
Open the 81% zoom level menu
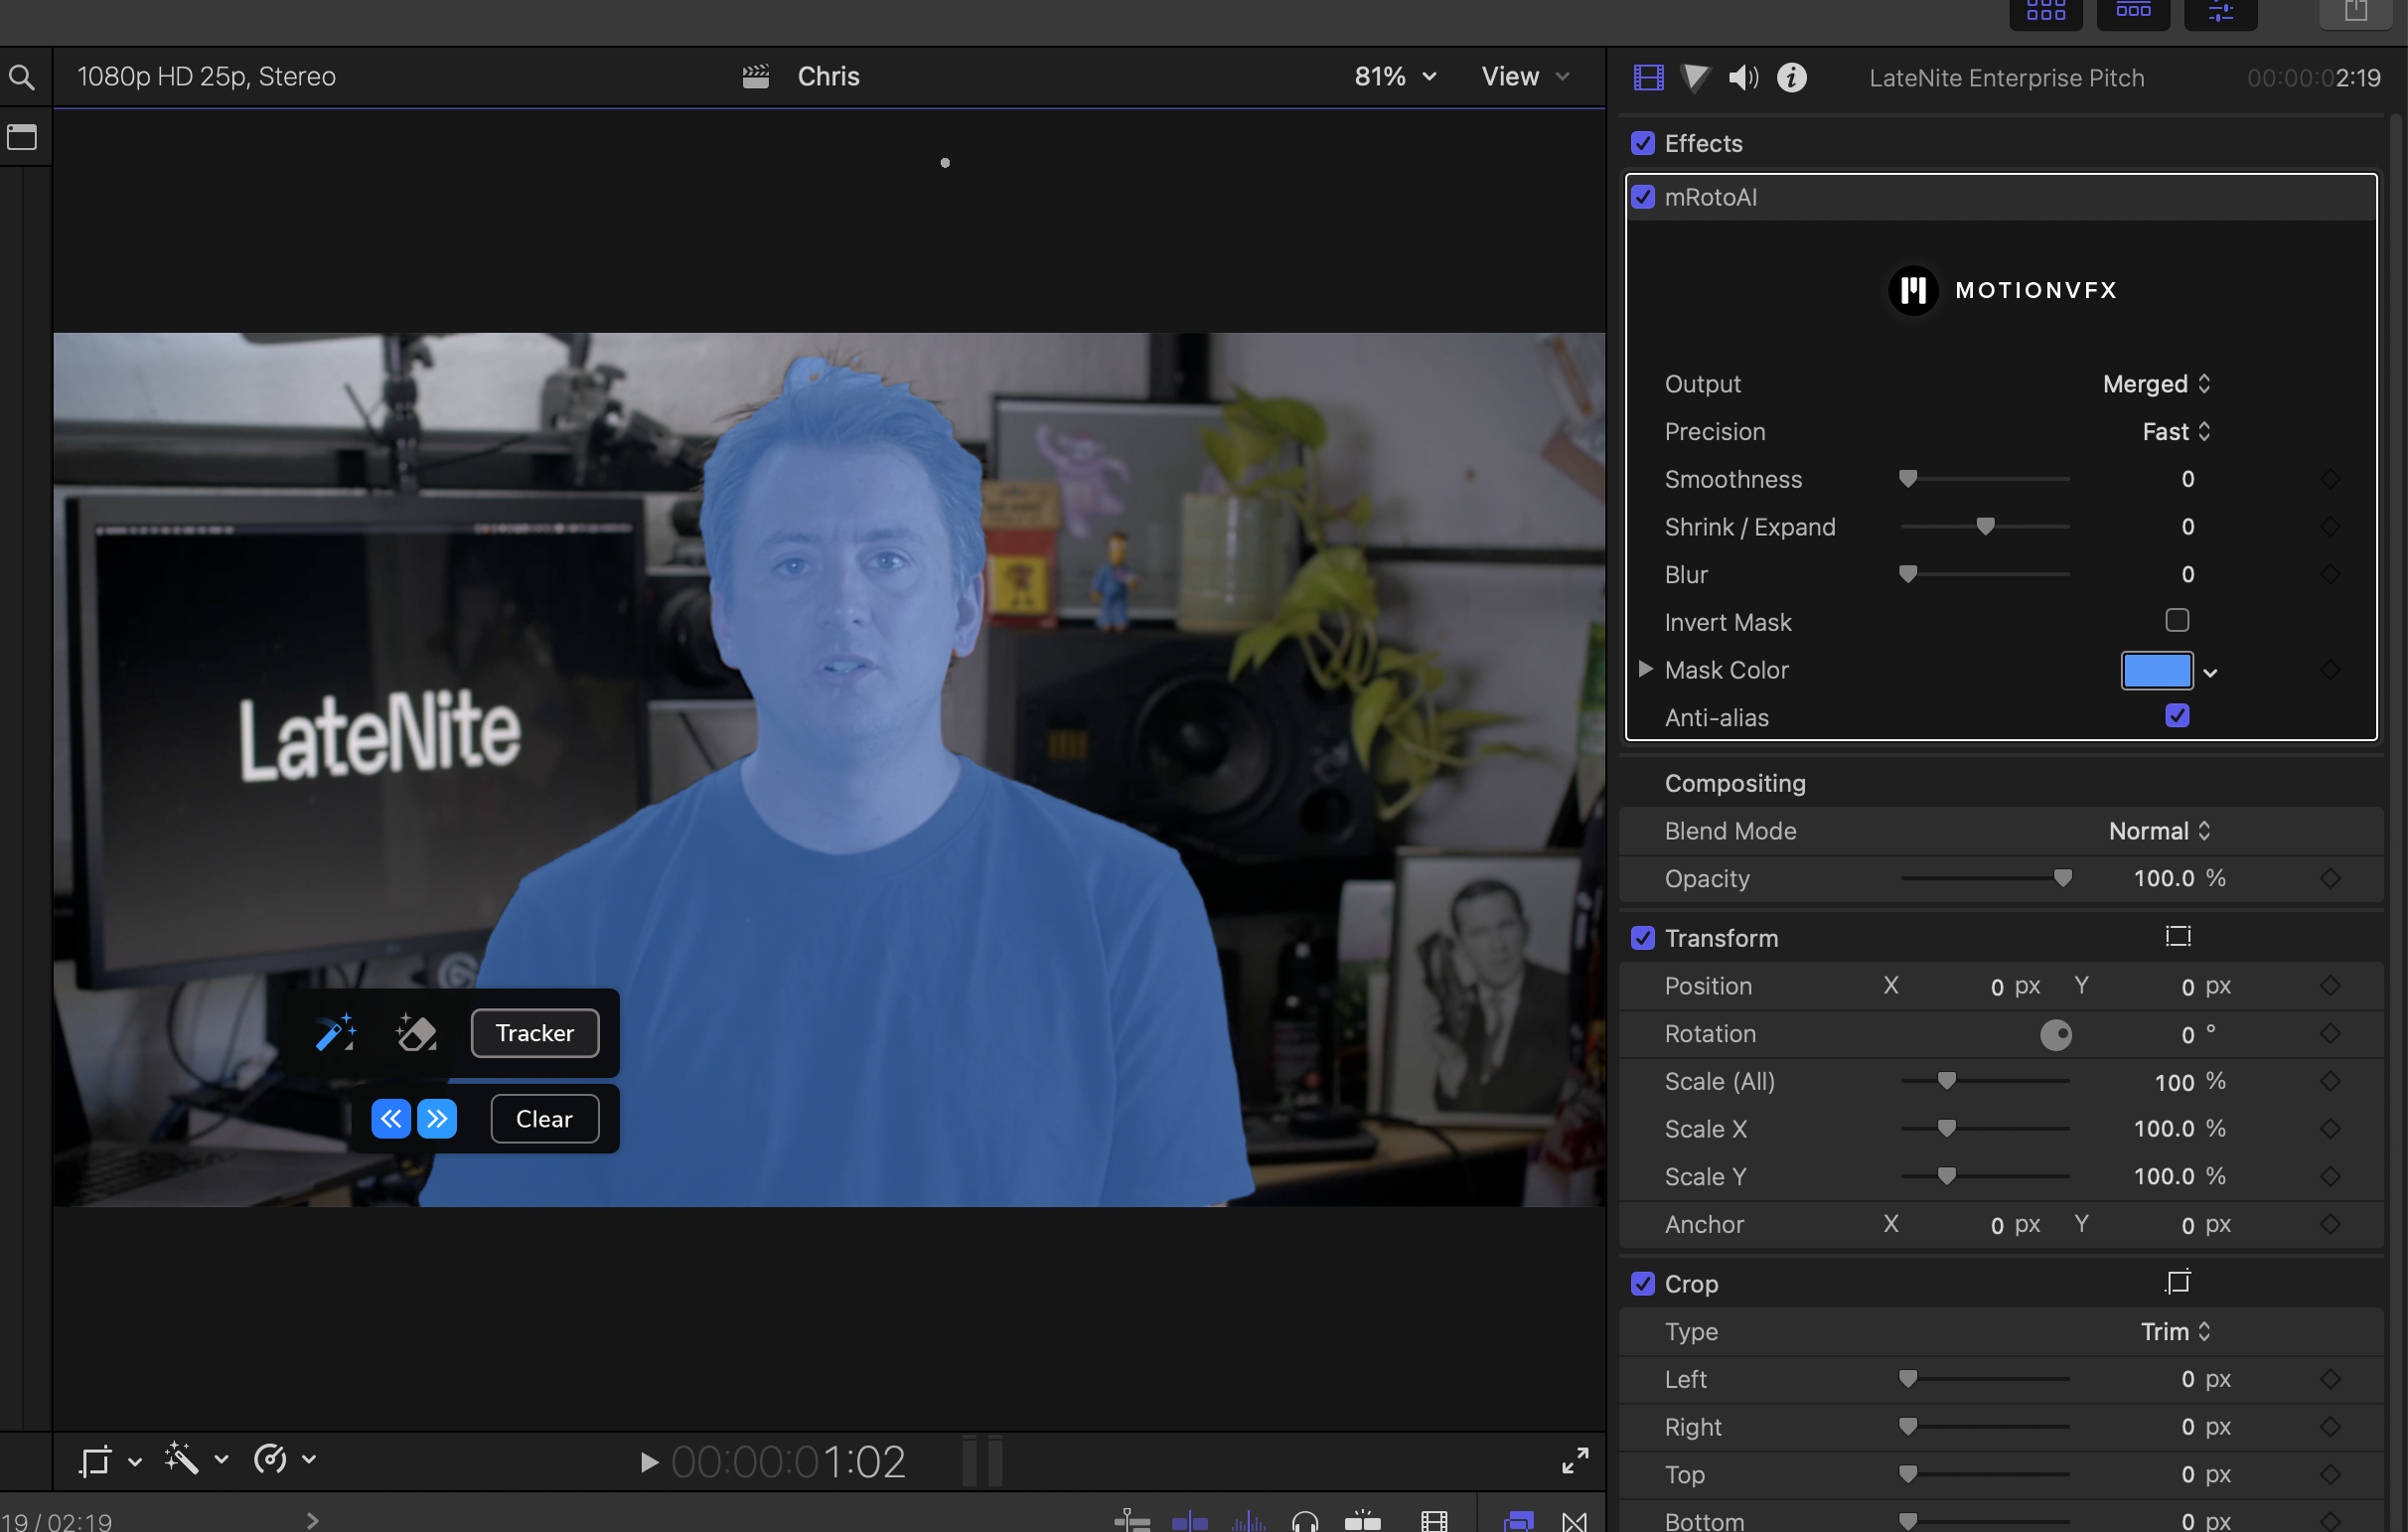coord(1395,77)
